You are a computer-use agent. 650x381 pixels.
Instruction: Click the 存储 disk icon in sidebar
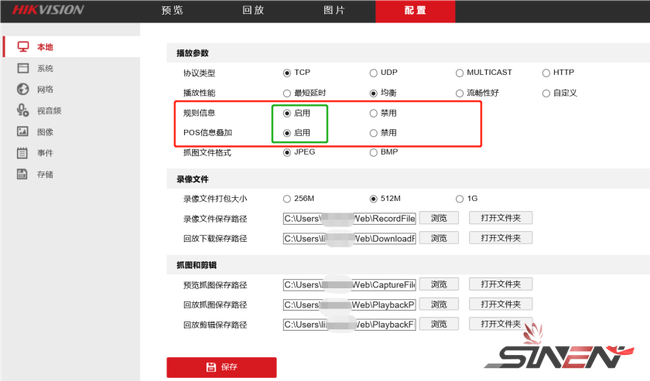tap(22, 174)
